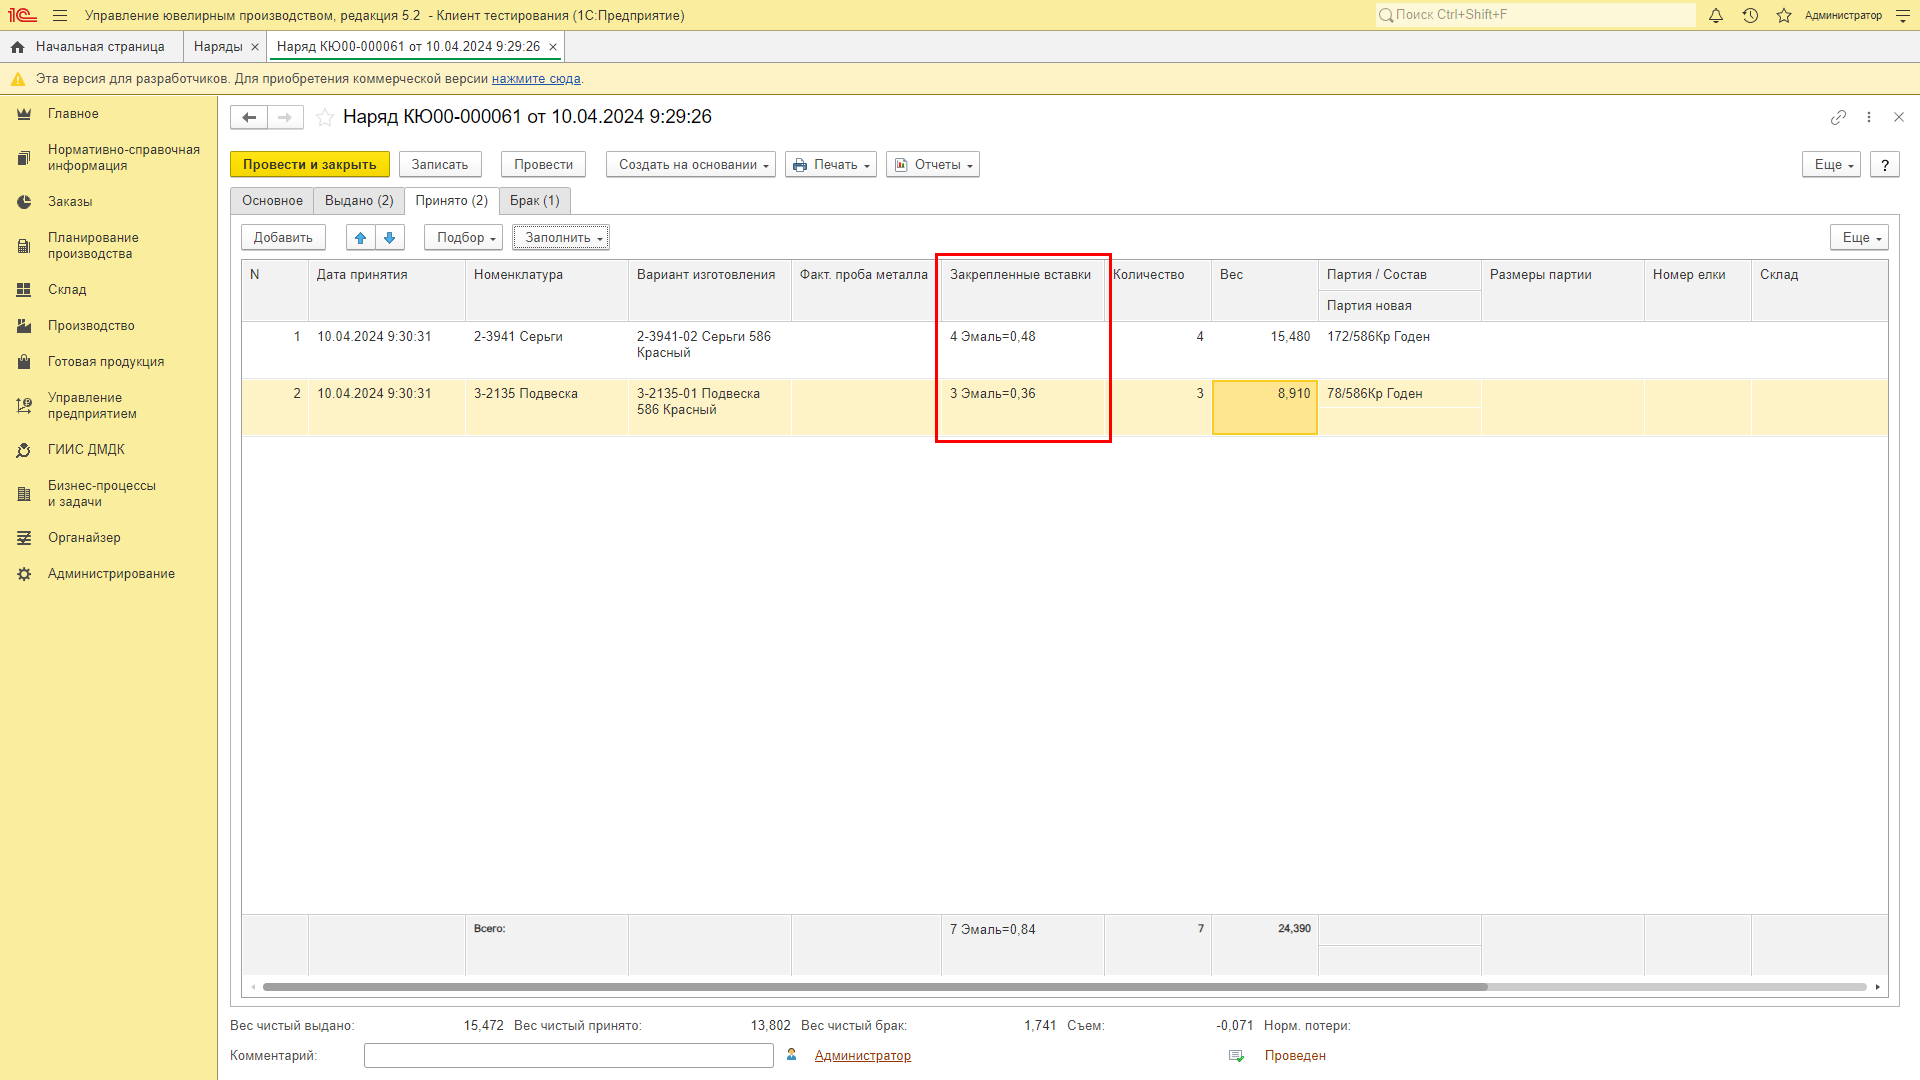Copy link to document icon
This screenshot has width=1920, height=1080.
(1838, 117)
